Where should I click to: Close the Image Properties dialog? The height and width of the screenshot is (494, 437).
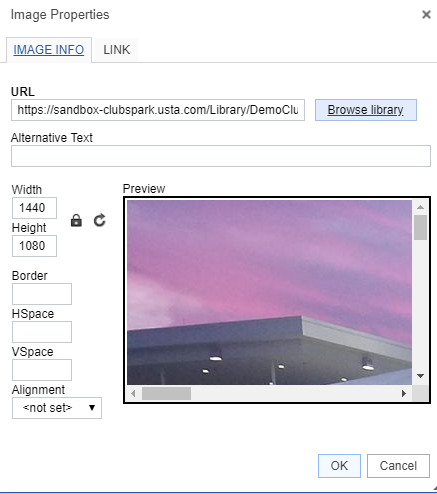[426, 14]
